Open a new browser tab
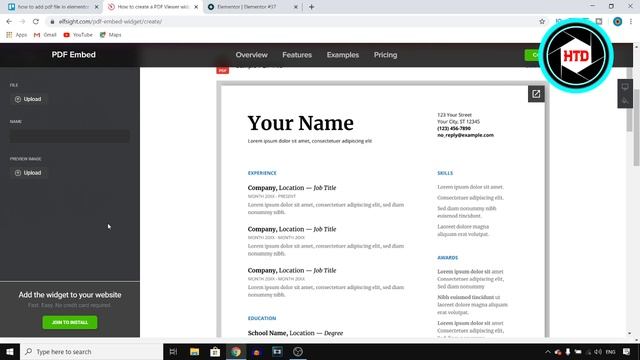Image resolution: width=640 pixels, height=360 pixels. click(311, 7)
